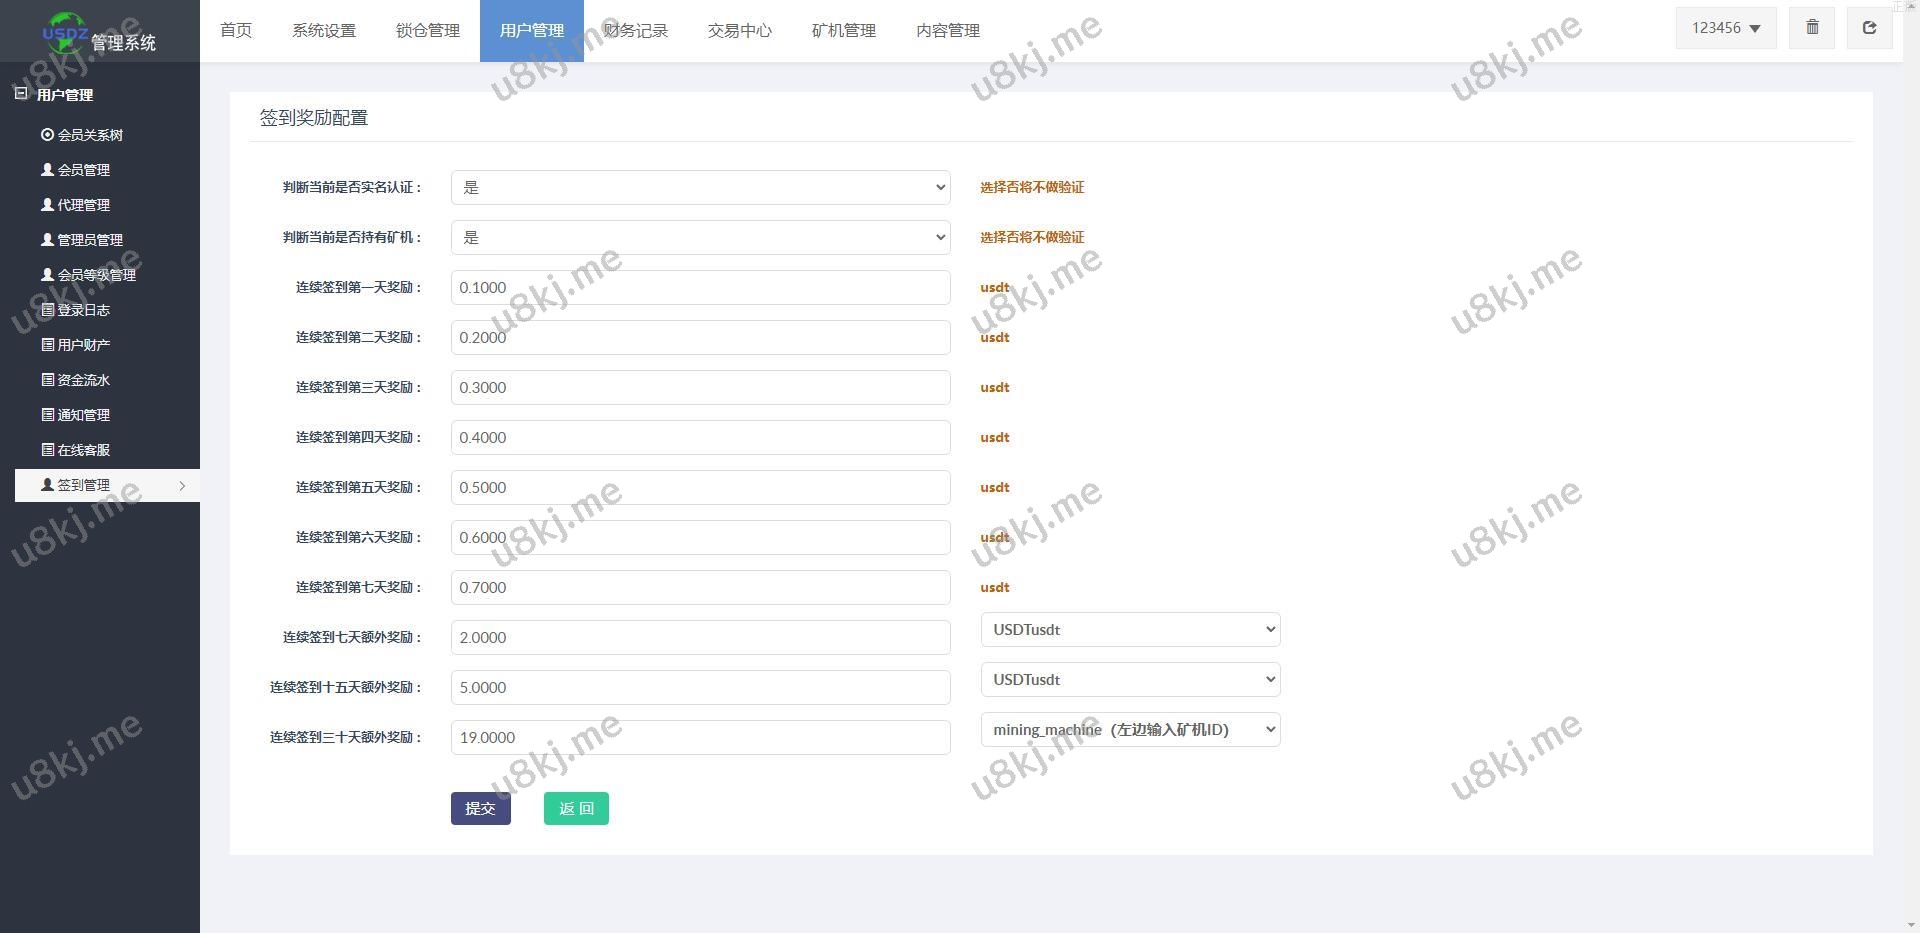
Task: Click the trash icon in top bar
Action: point(1811,28)
